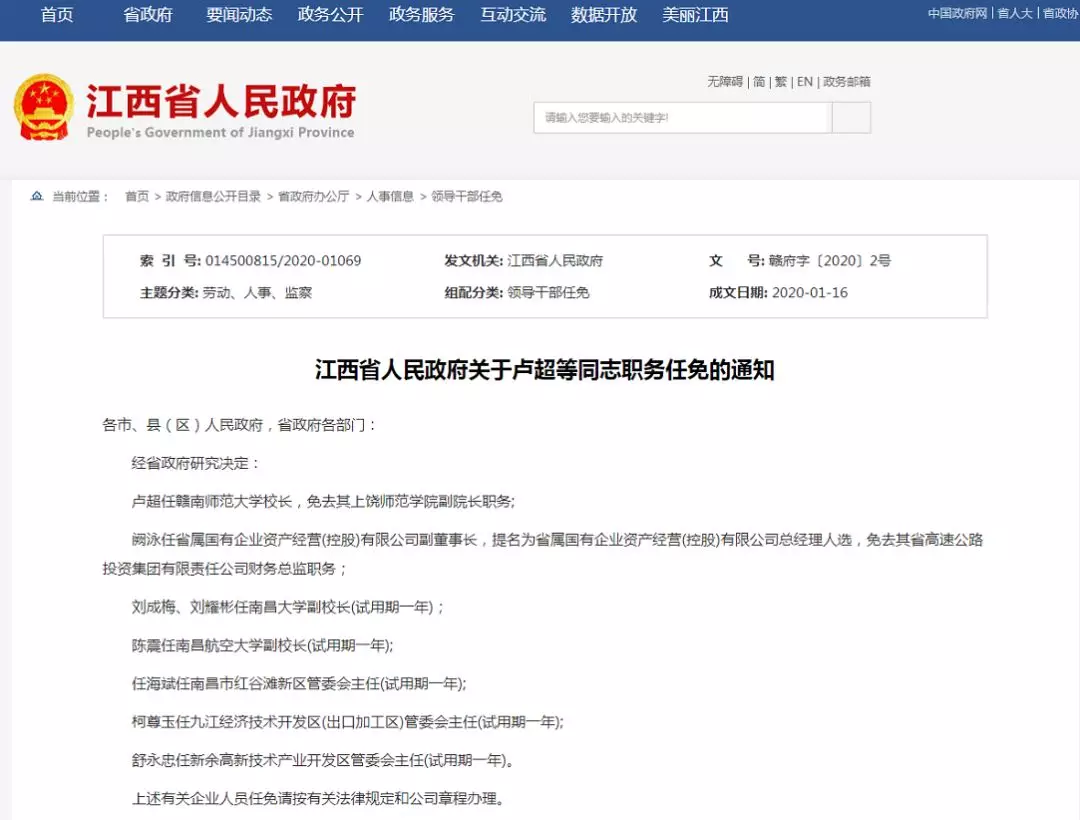Select 要闻动态 in the top navigation
The width and height of the screenshot is (1080, 820).
click(237, 17)
